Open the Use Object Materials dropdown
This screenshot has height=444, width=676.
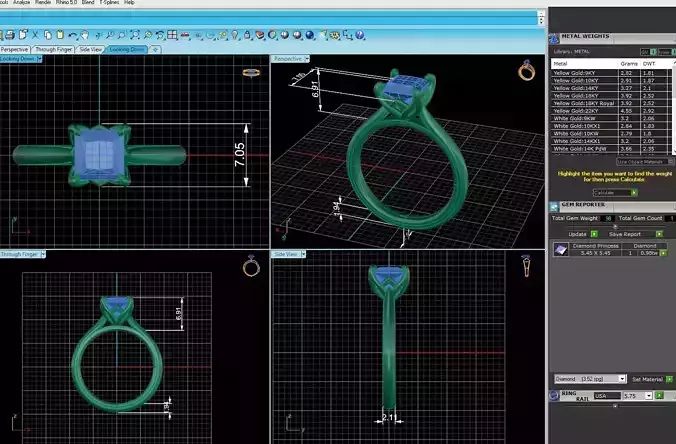tap(645, 162)
